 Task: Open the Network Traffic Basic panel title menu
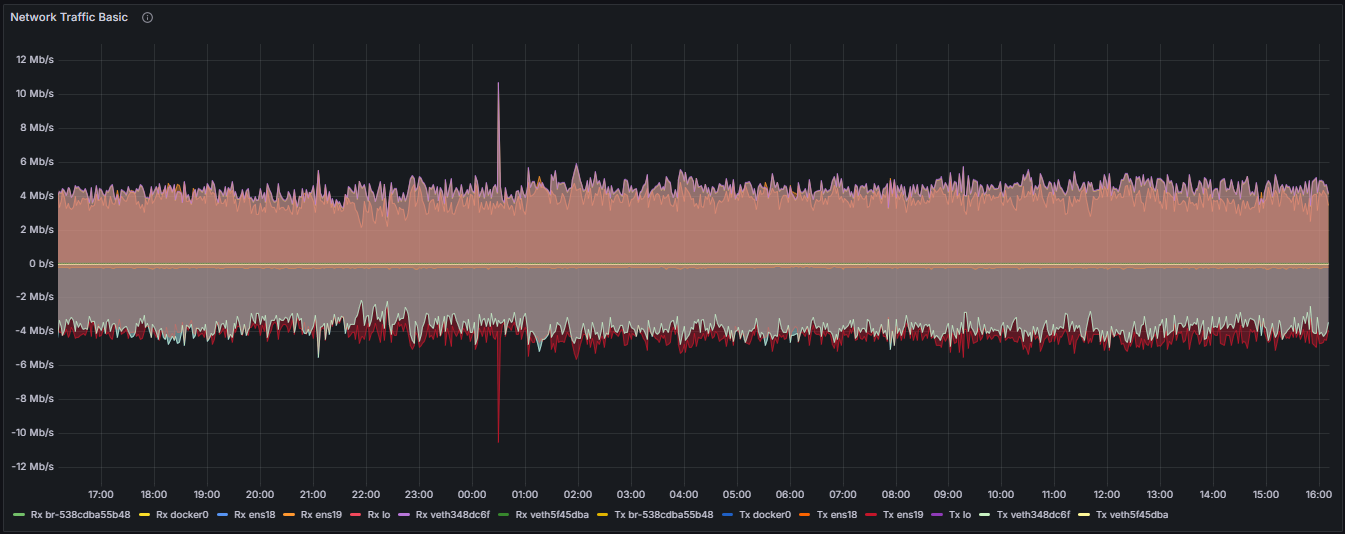[x=69, y=18]
